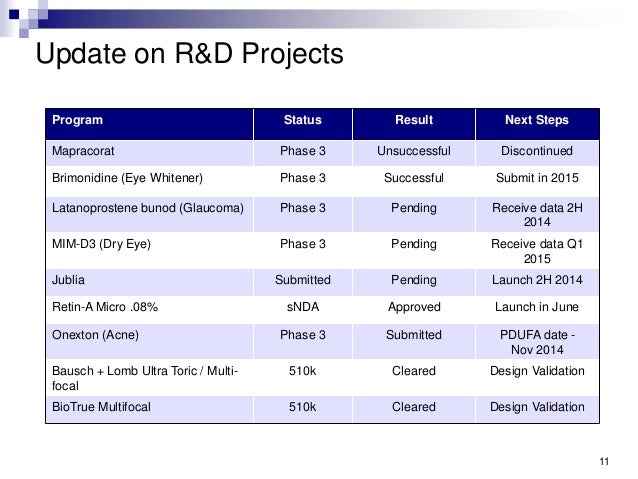This screenshot has height=479, width=638.
Task: Click 'Pending' result in Jublia row
Action: click(x=414, y=280)
